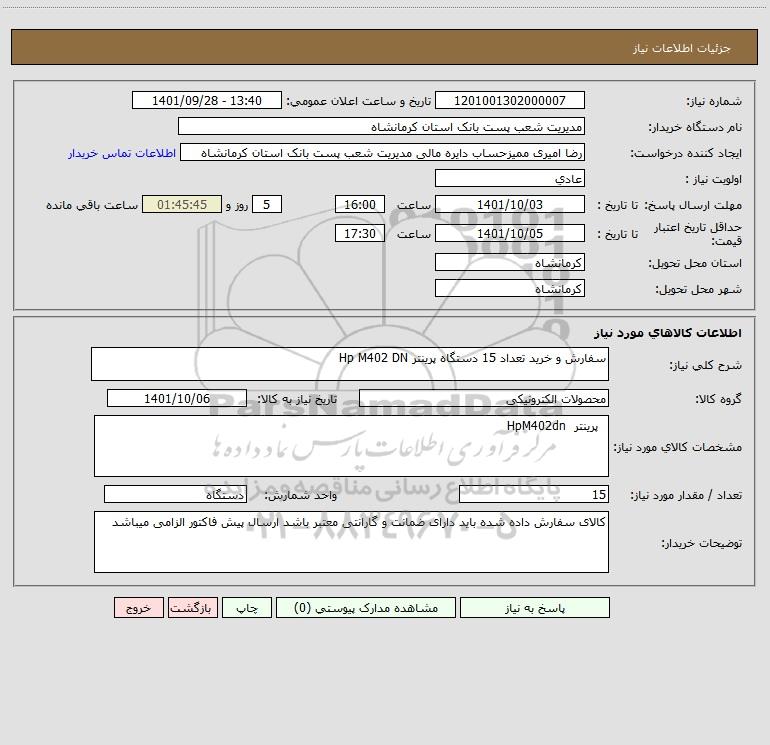Click general description field Hp M402 DN
770x745 pixels.
pyautogui.click(x=350, y=364)
